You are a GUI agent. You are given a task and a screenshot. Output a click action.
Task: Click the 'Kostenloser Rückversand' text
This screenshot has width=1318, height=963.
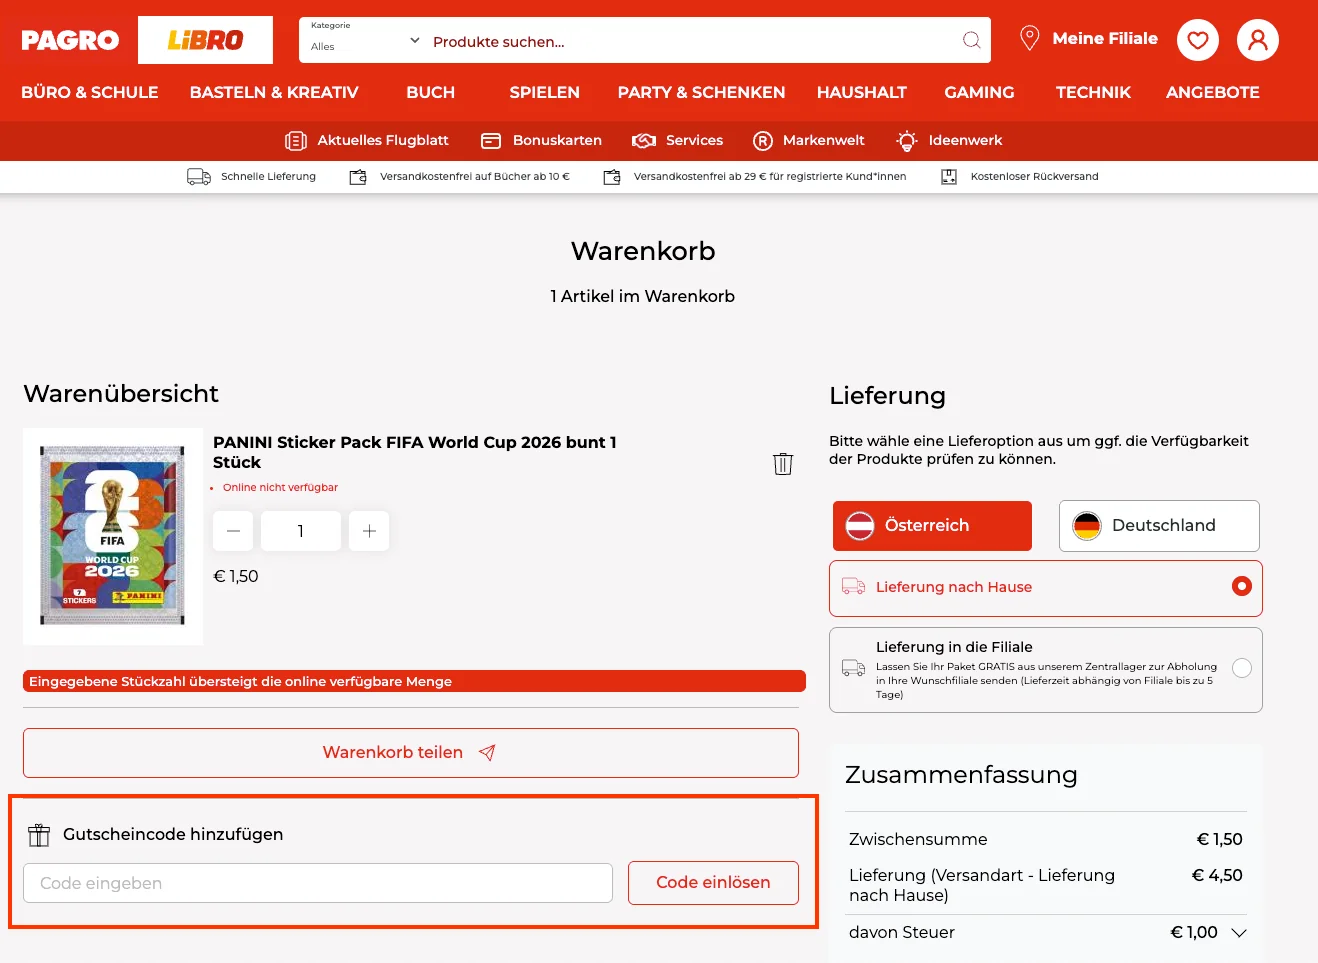1034,177
